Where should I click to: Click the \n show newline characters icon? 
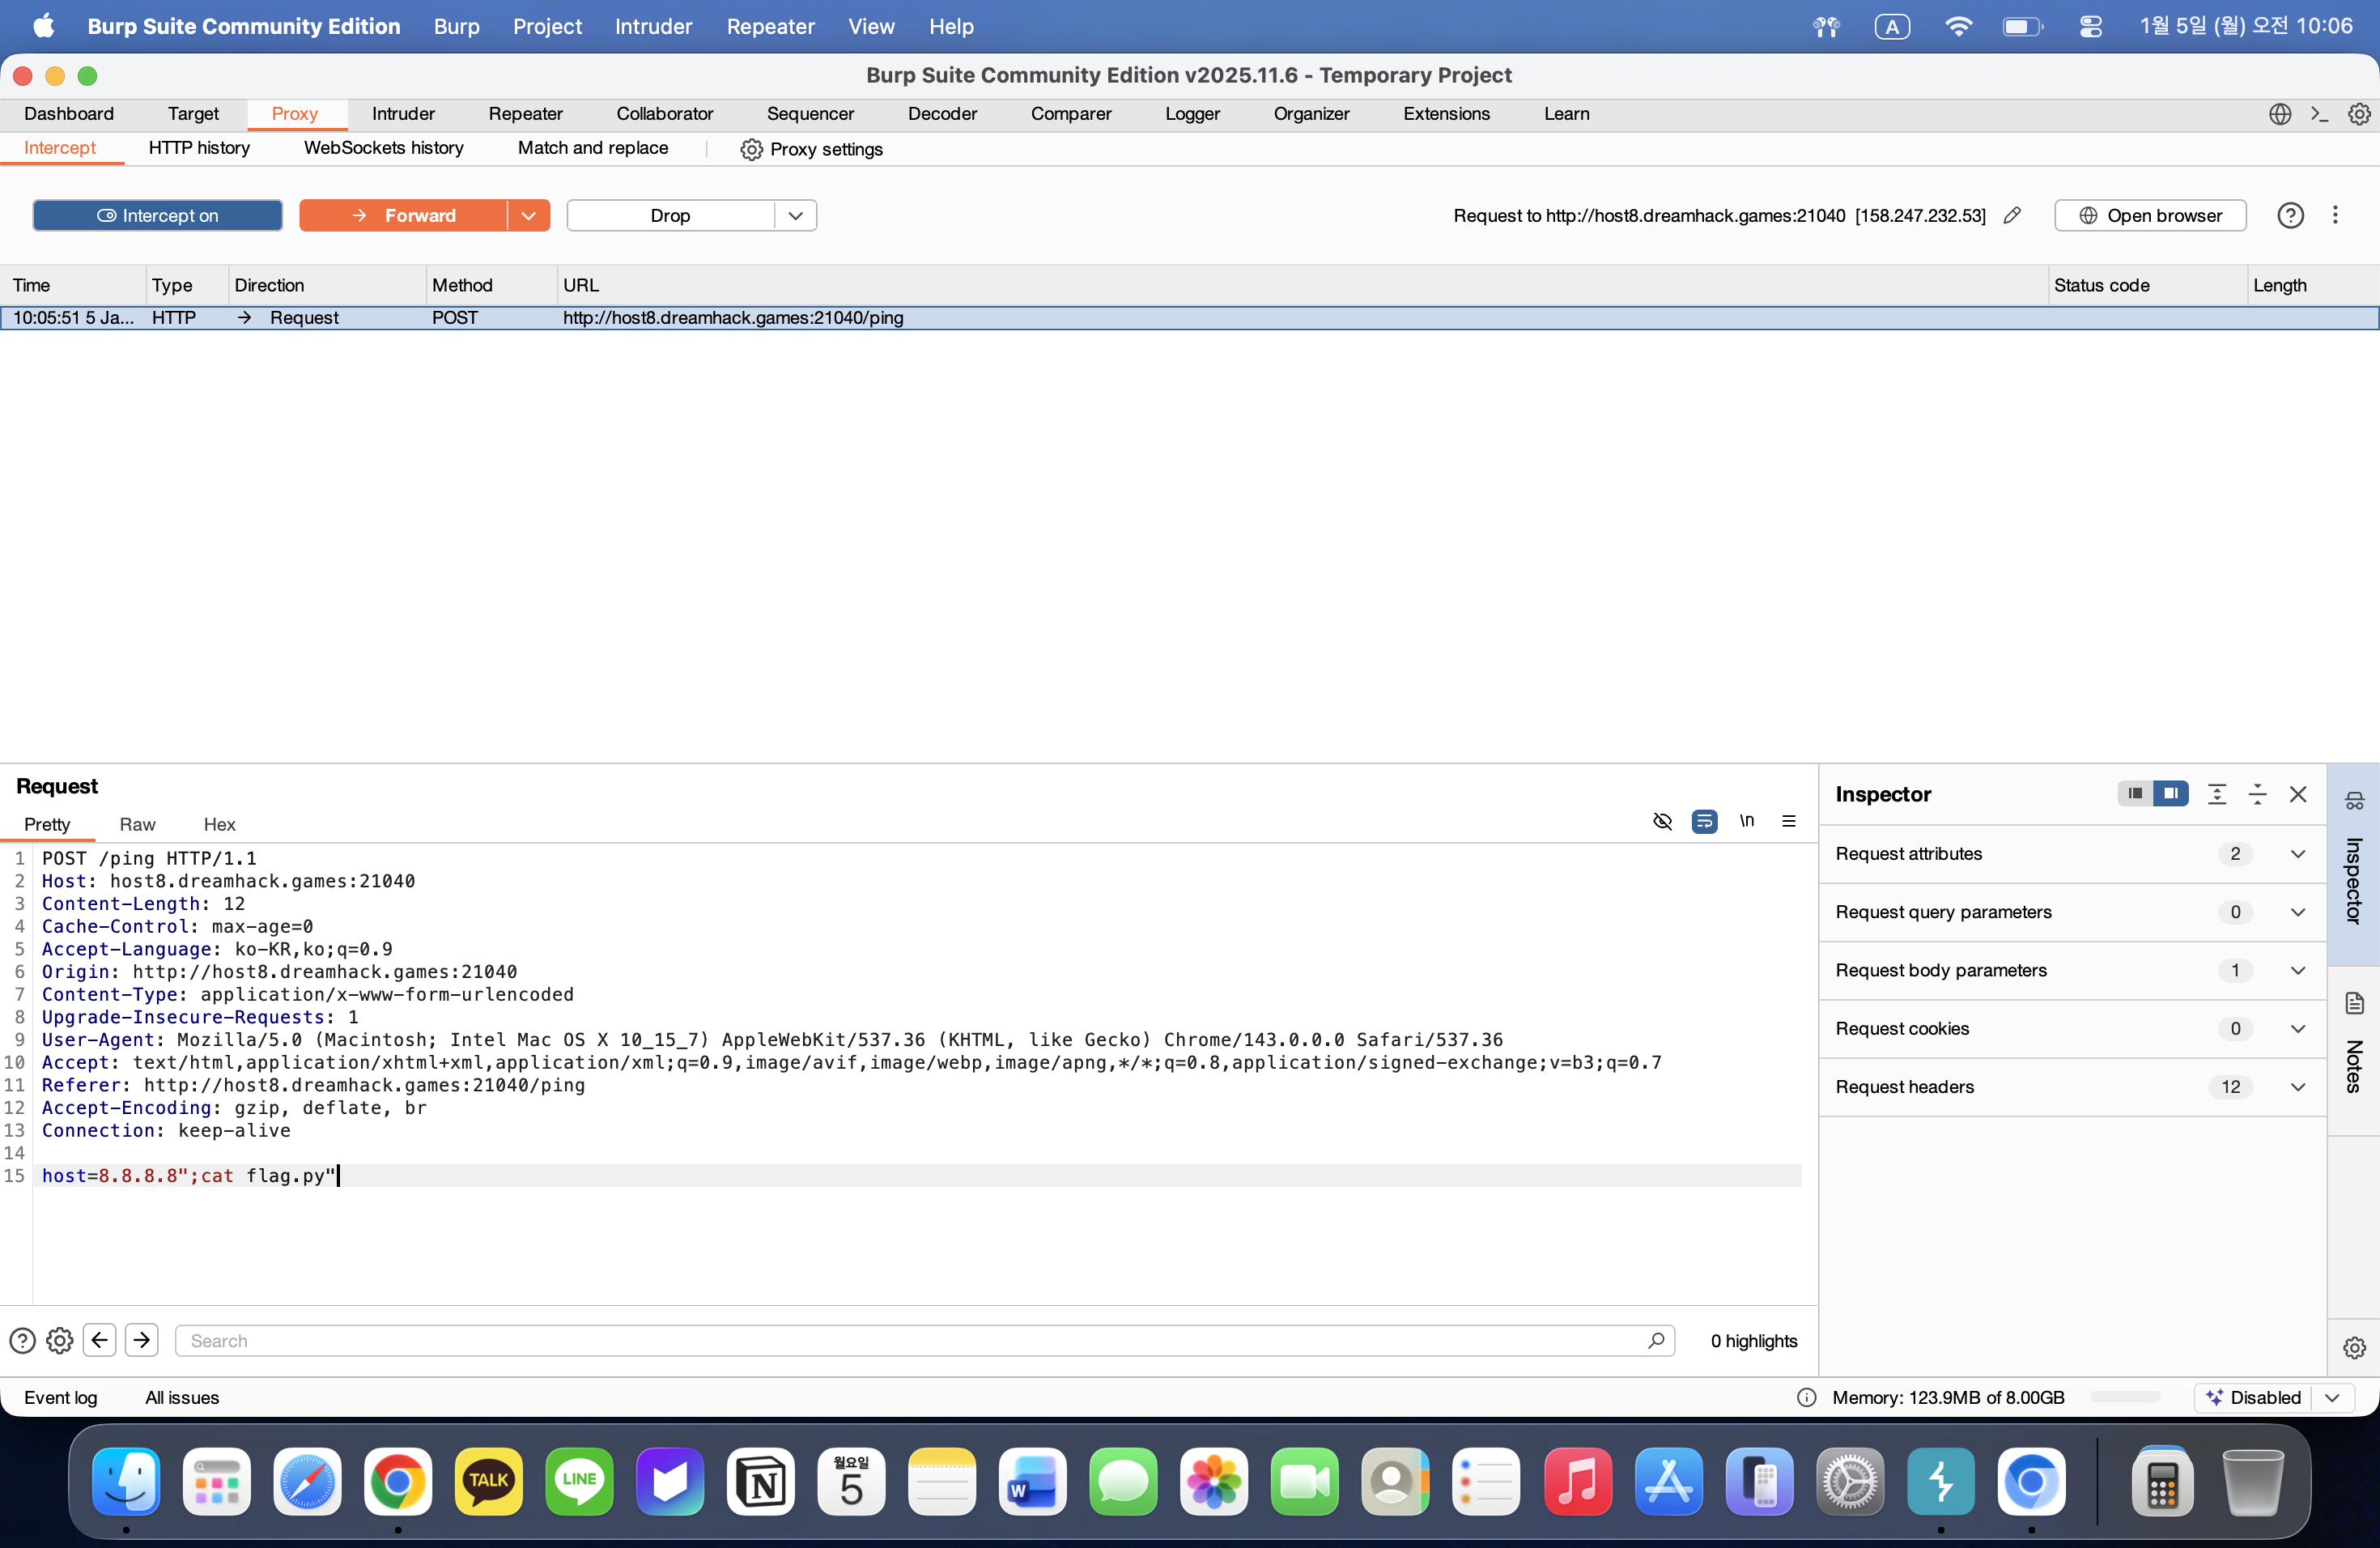(1746, 821)
